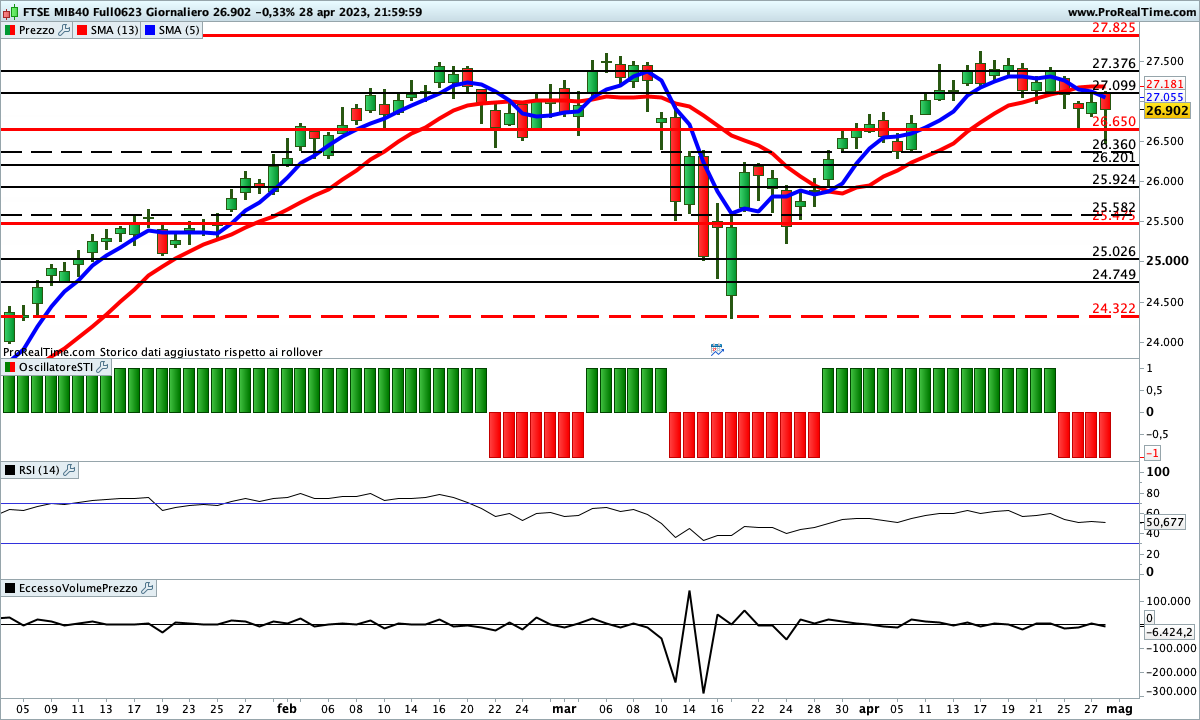Click the candlestick chart icon beside FTSE MIB40
The image size is (1200, 720).
[9, 12]
